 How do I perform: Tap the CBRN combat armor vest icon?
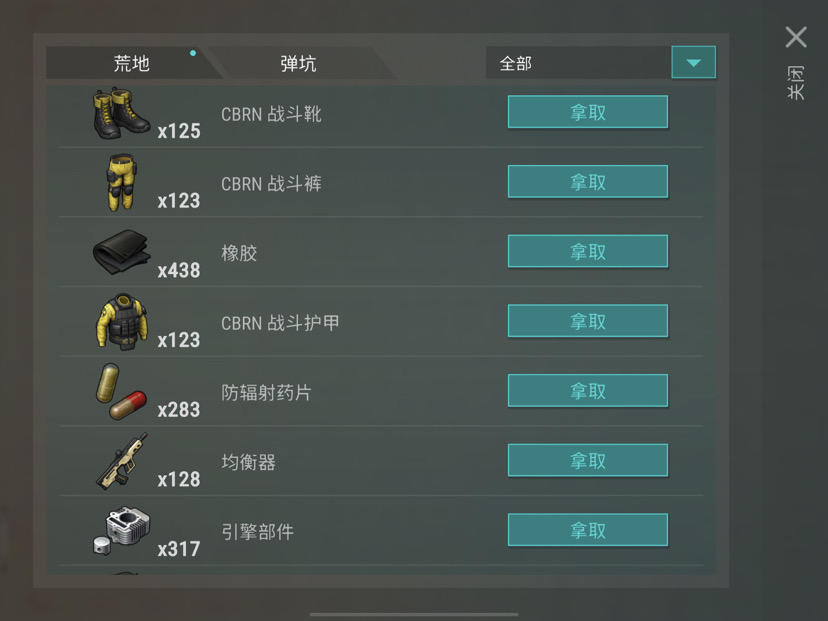pyautogui.click(x=121, y=322)
